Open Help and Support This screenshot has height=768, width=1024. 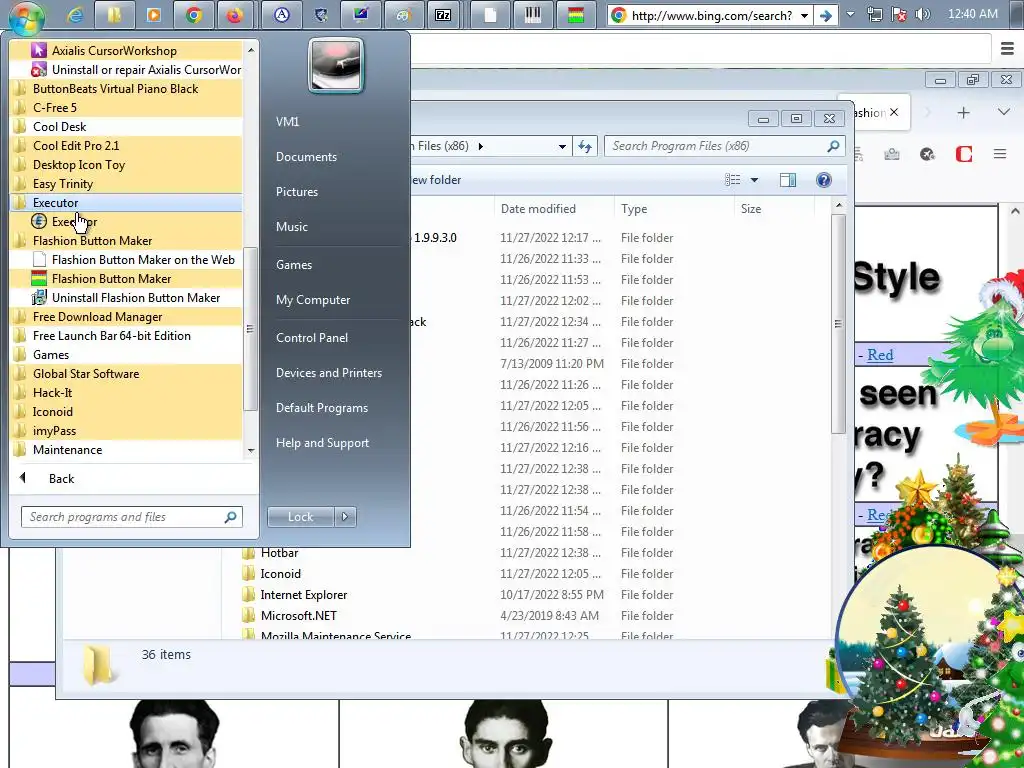click(x=322, y=443)
